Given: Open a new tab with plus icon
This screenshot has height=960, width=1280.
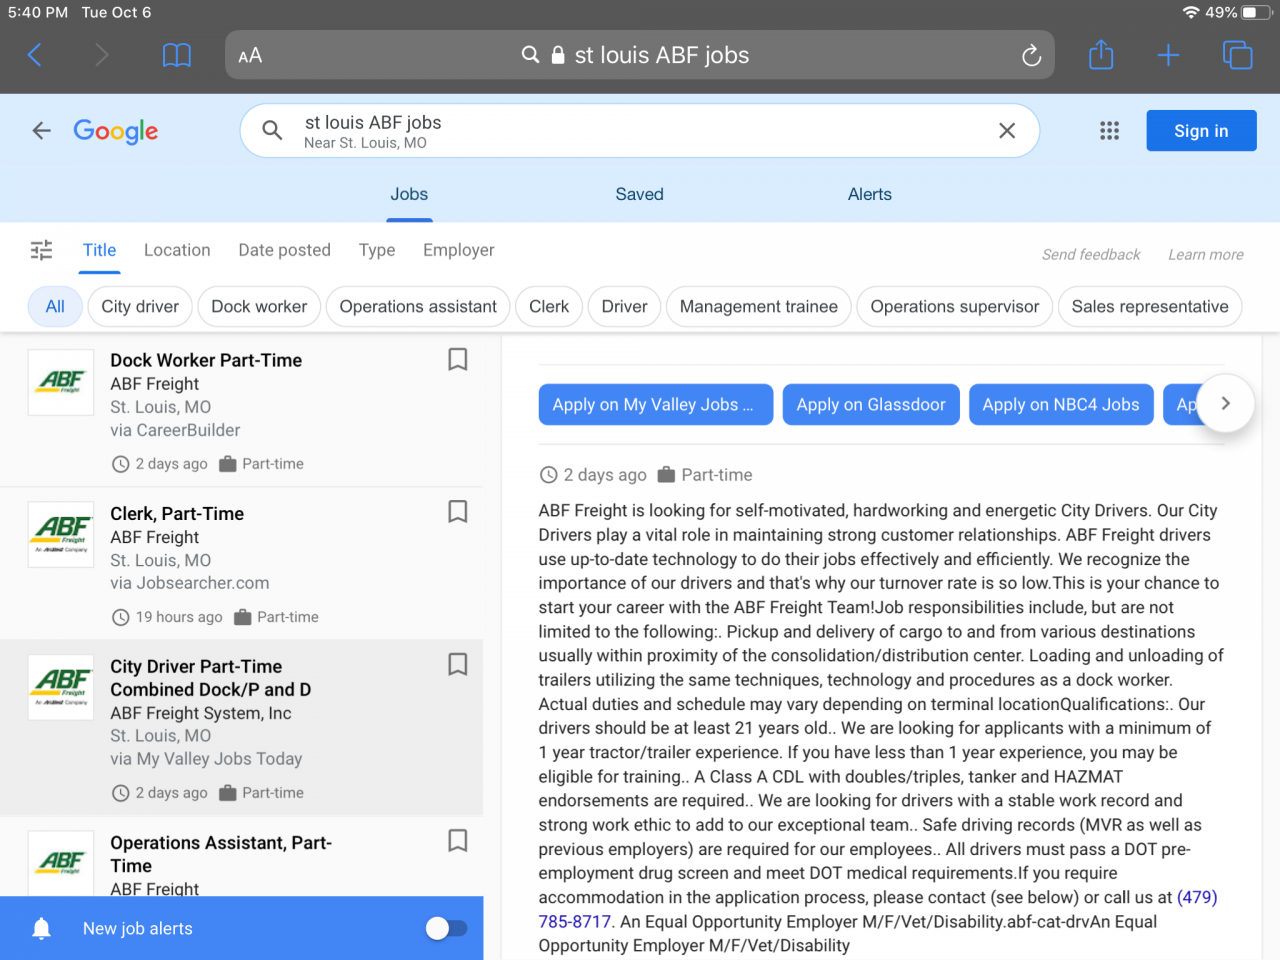Looking at the screenshot, I should click(x=1168, y=55).
